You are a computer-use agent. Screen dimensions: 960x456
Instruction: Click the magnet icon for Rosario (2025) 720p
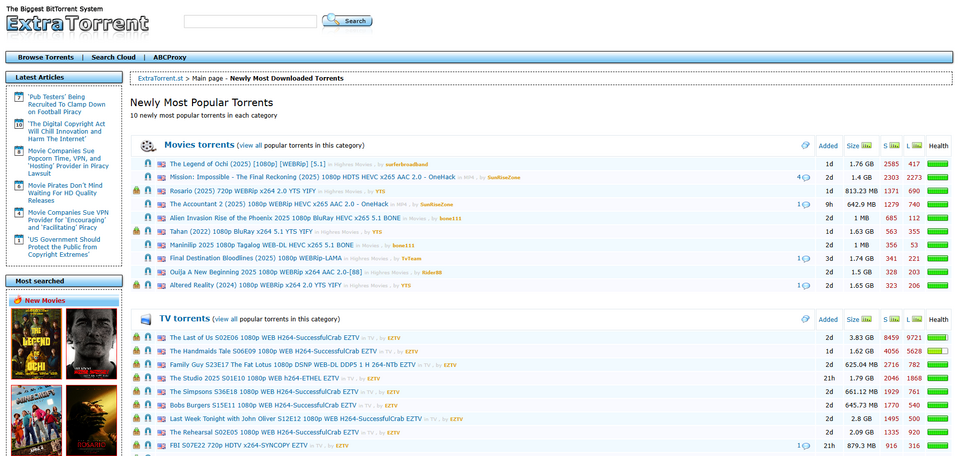[148, 191]
